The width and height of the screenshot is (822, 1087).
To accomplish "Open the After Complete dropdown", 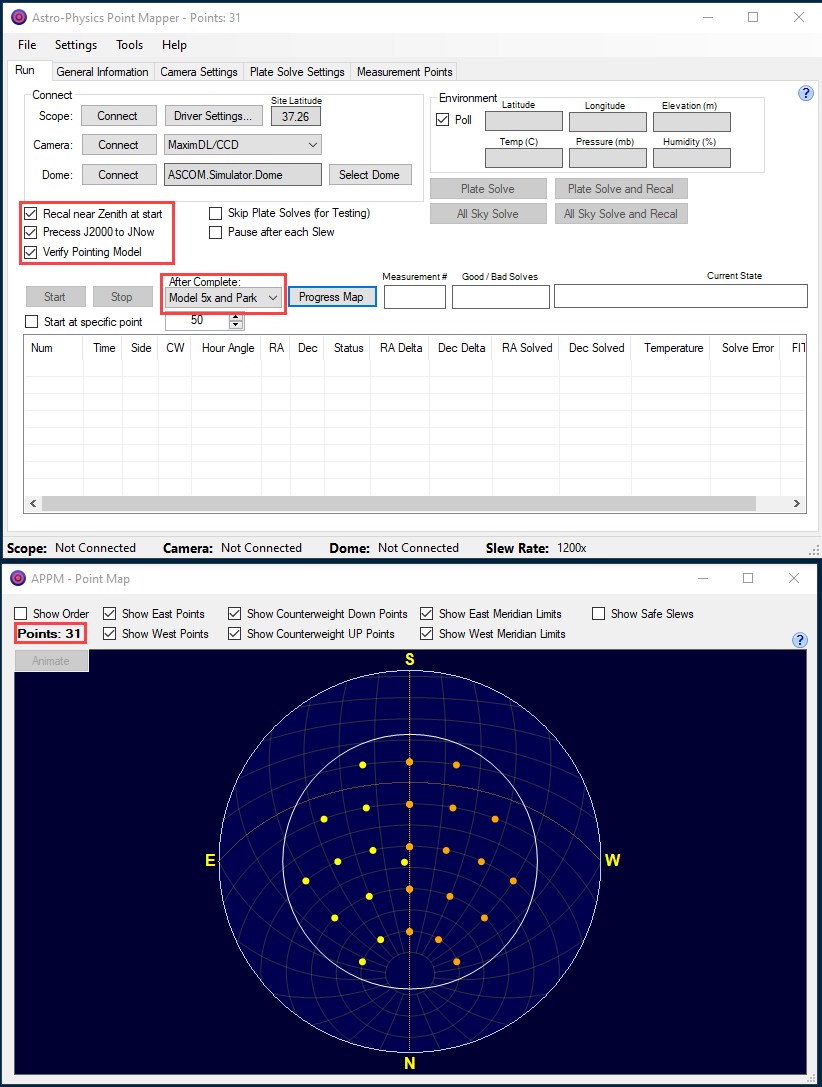I will point(224,297).
